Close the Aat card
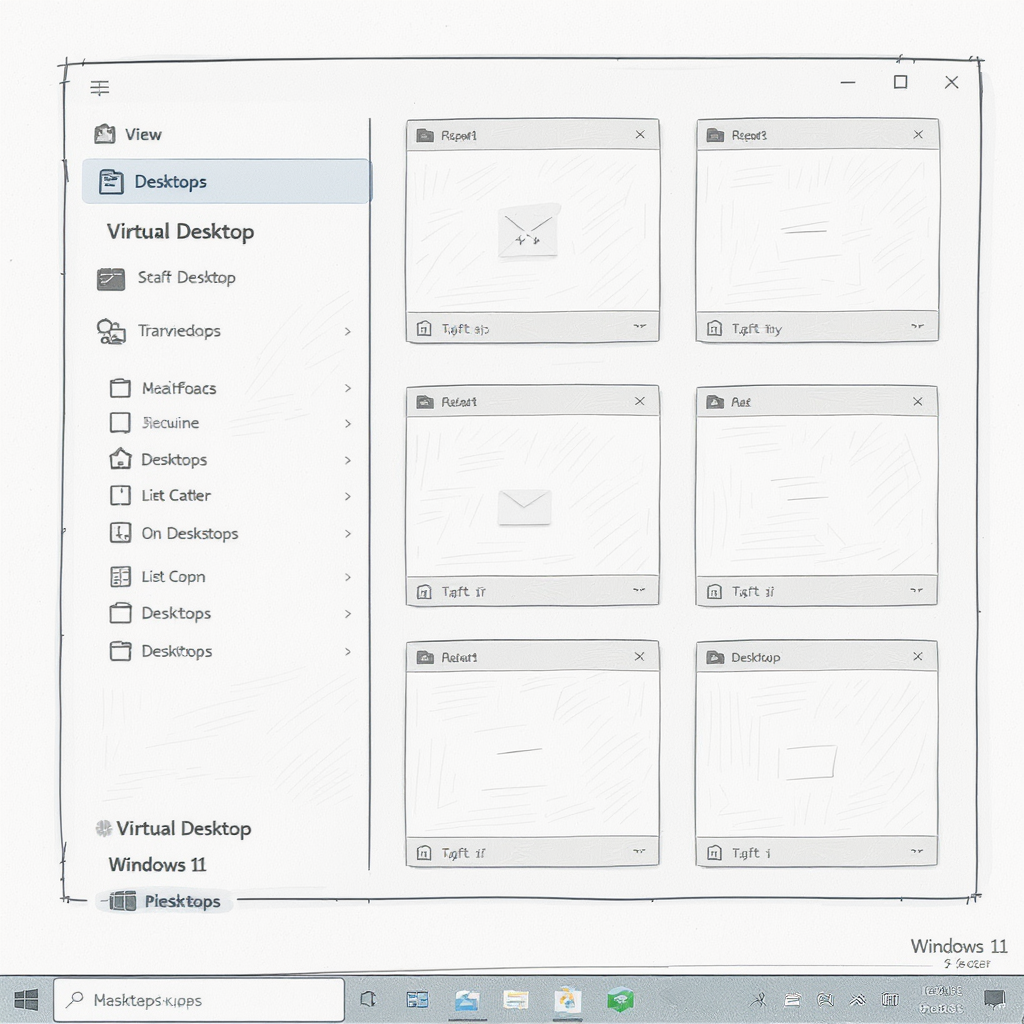This screenshot has height=1024, width=1024. pos(918,402)
